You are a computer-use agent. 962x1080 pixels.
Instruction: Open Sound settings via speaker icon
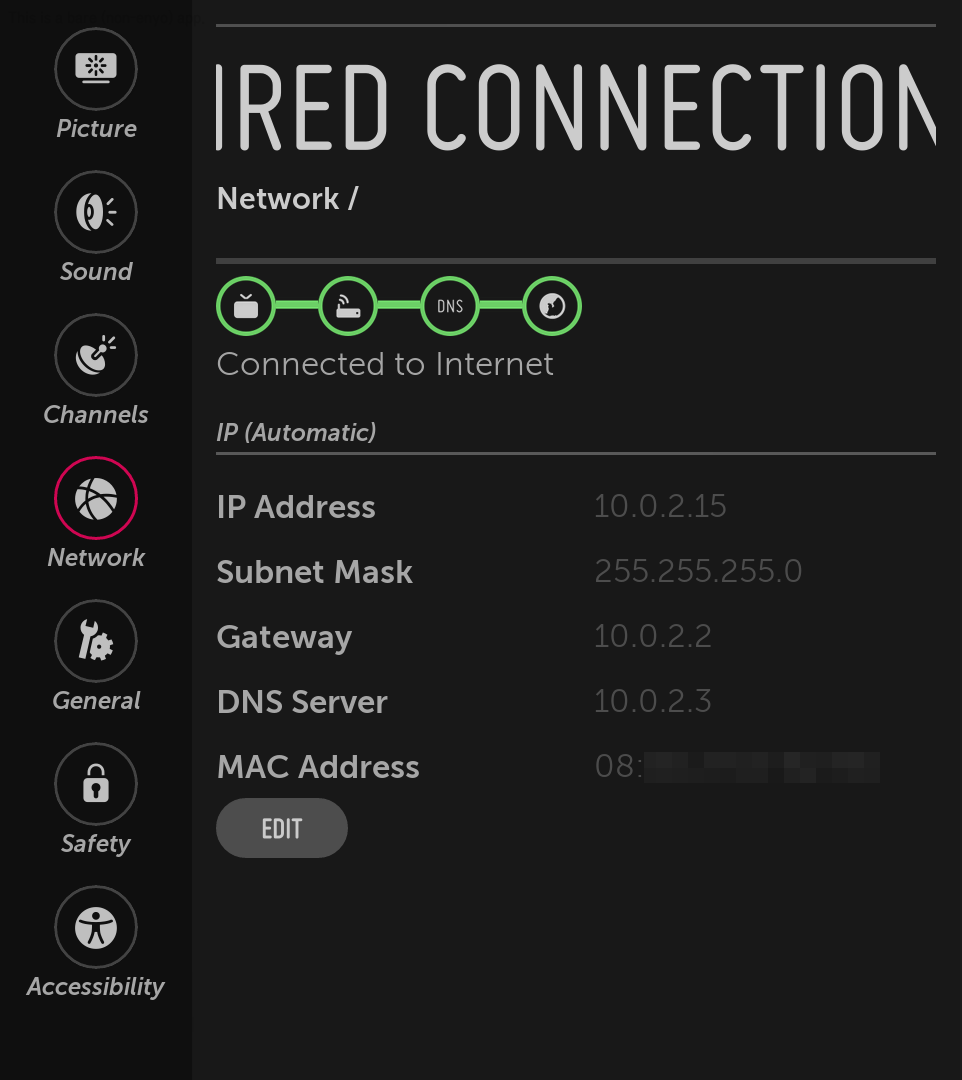click(x=95, y=212)
